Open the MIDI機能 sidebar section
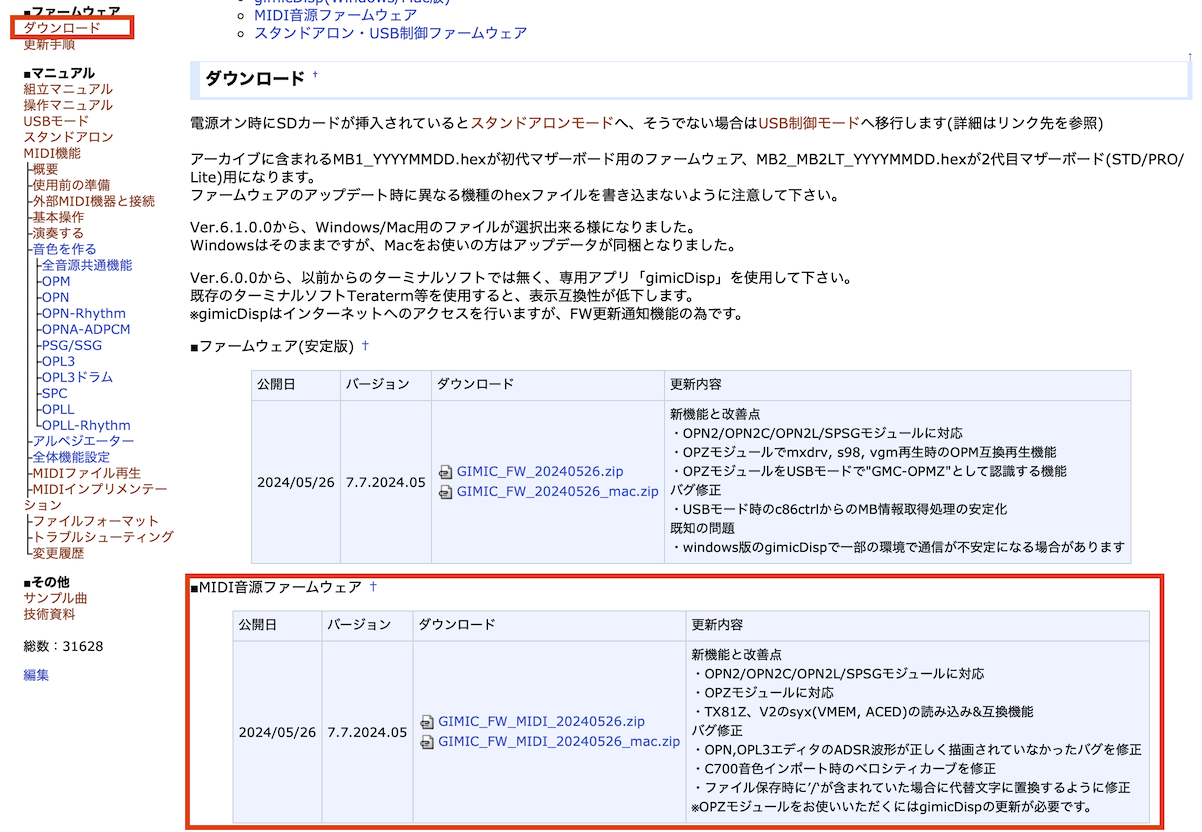The width and height of the screenshot is (1202, 832). (x=52, y=153)
